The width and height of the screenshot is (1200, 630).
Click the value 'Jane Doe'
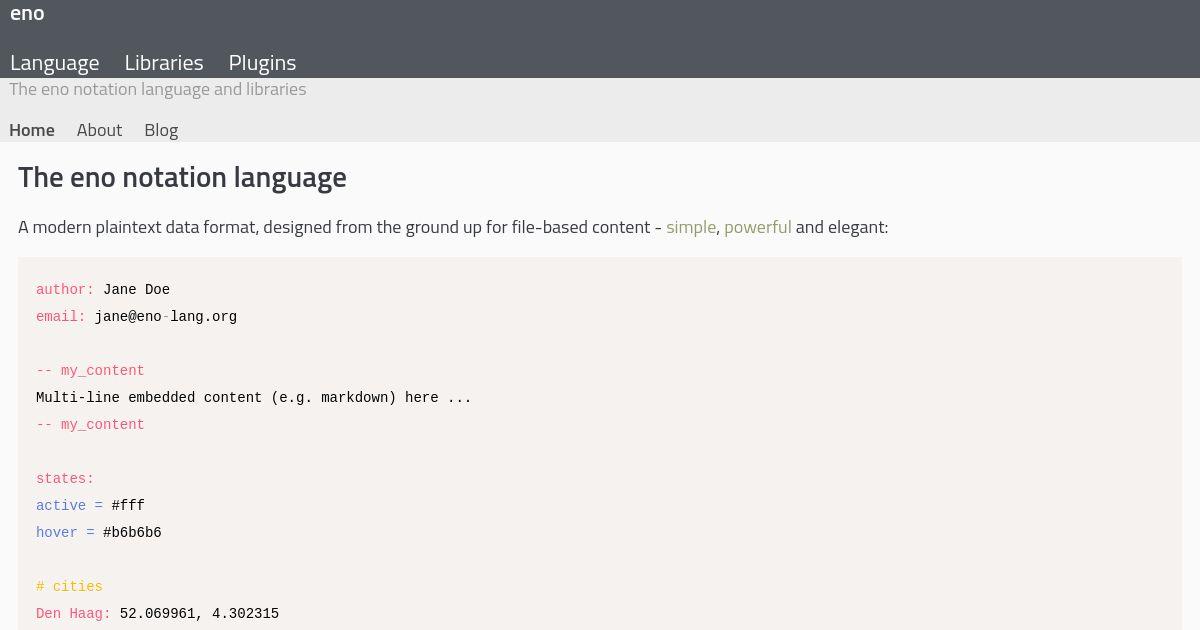click(x=137, y=290)
